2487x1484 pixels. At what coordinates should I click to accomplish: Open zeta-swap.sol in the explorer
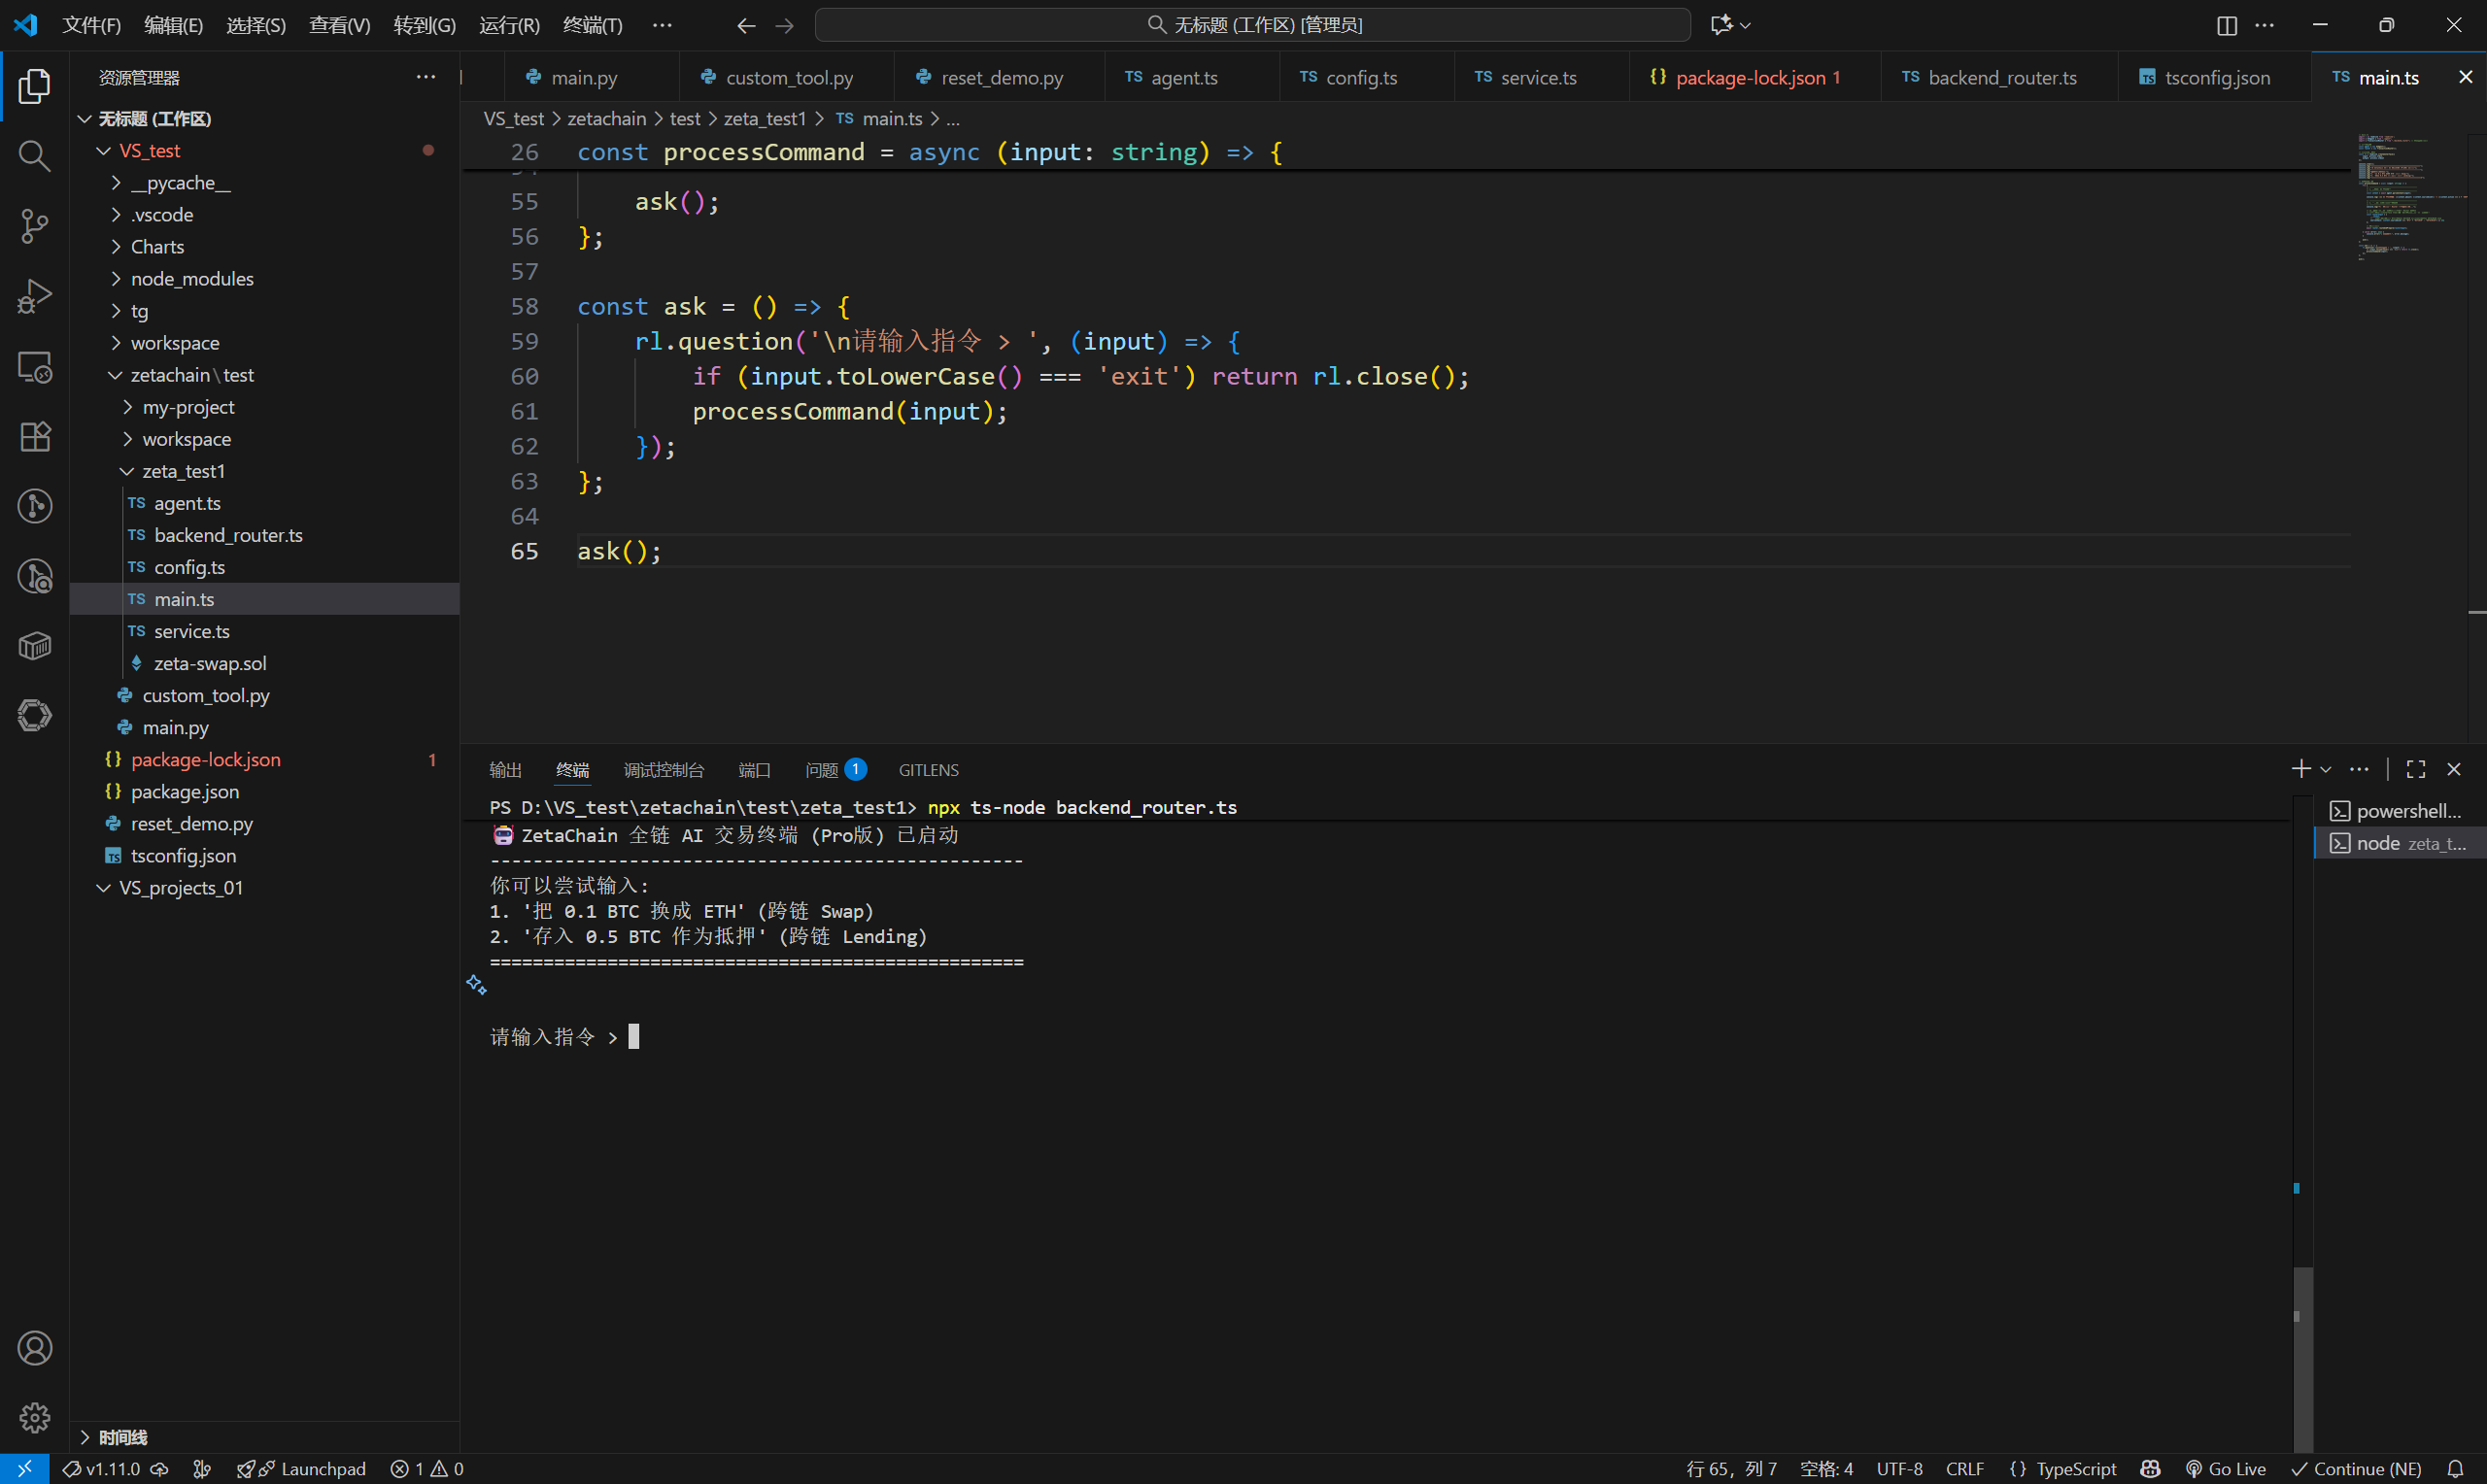[264, 663]
